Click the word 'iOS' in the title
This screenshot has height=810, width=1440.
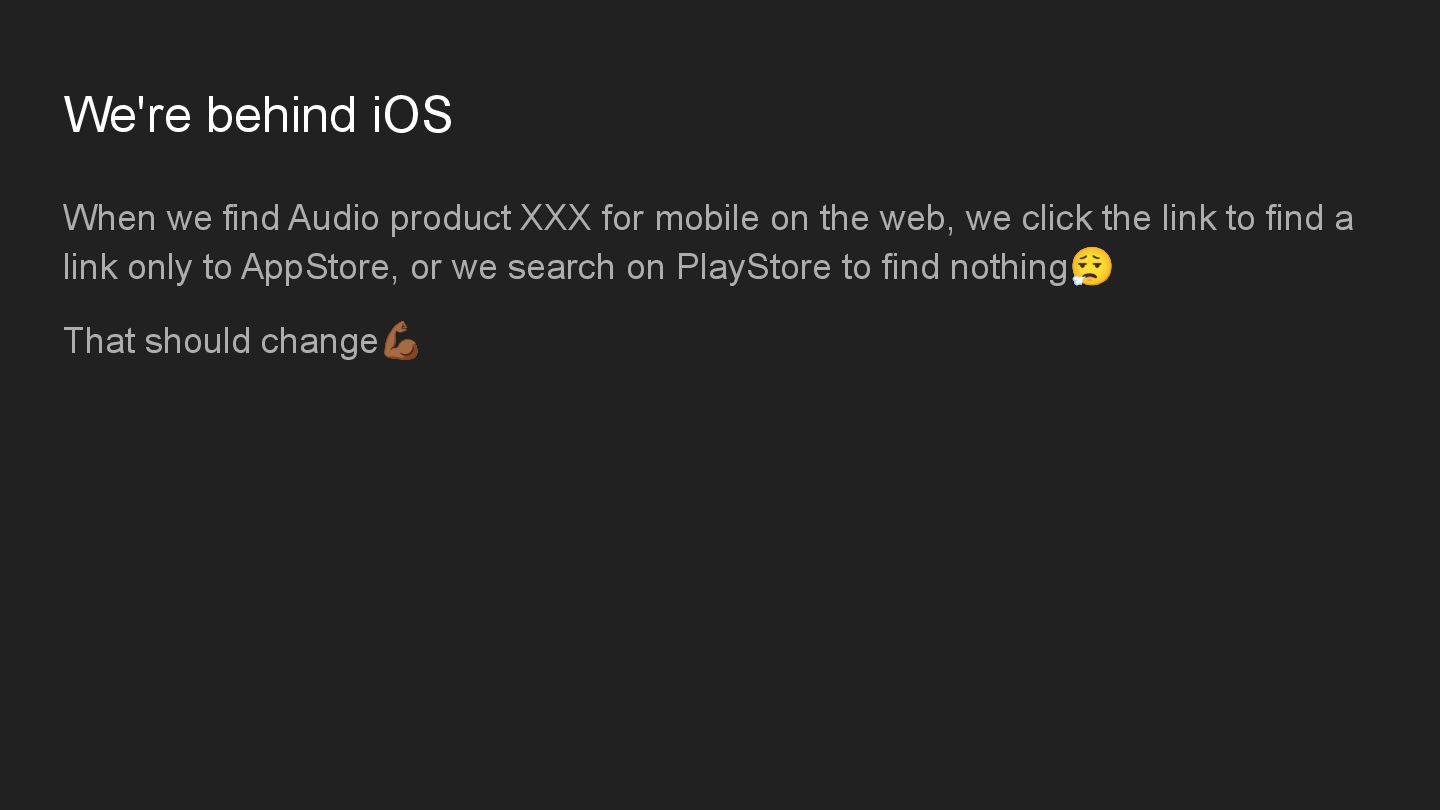tap(412, 114)
